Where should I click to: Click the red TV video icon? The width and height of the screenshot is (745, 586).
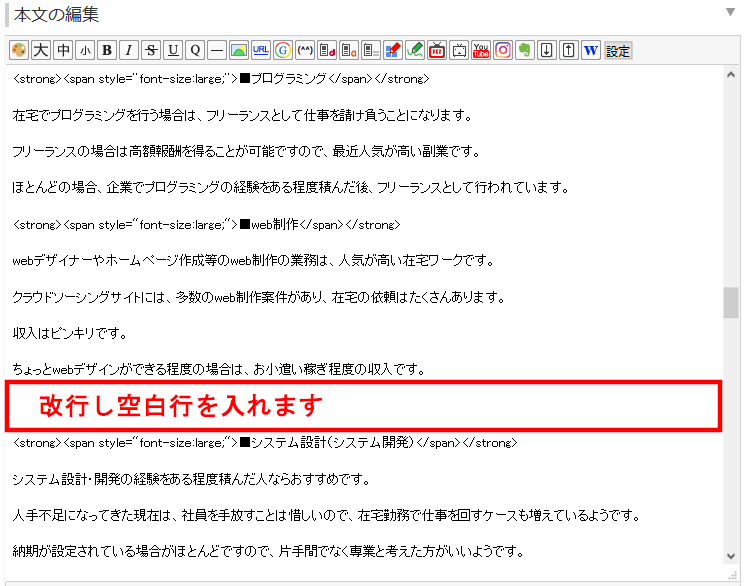tap(437, 50)
